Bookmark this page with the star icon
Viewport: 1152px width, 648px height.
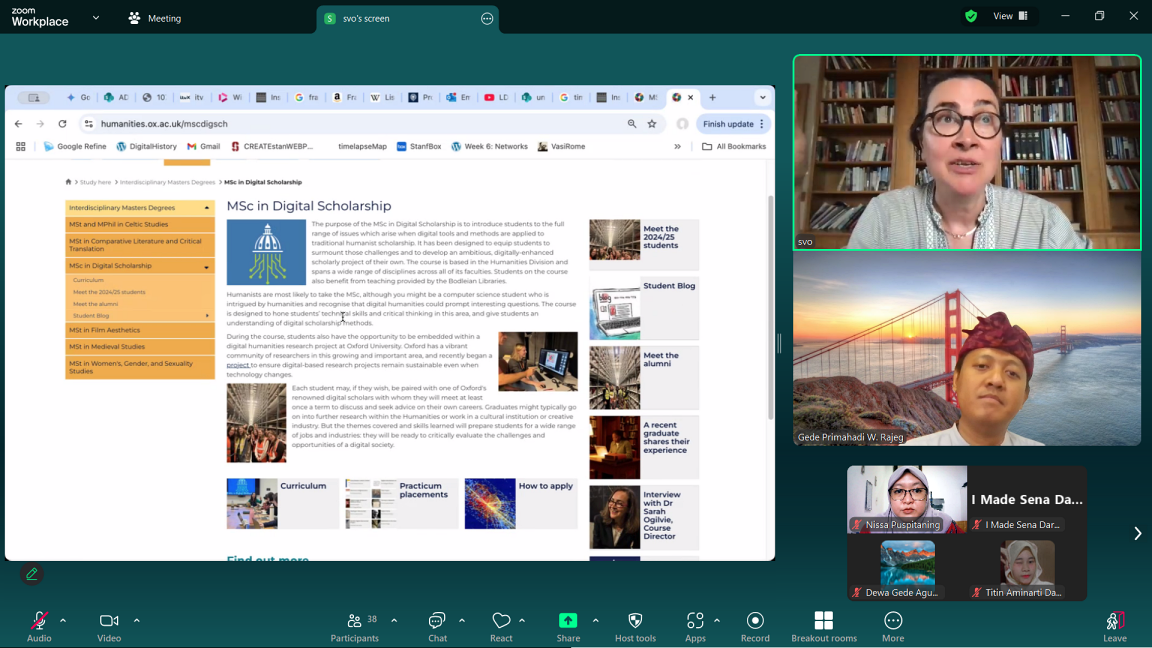click(x=652, y=124)
